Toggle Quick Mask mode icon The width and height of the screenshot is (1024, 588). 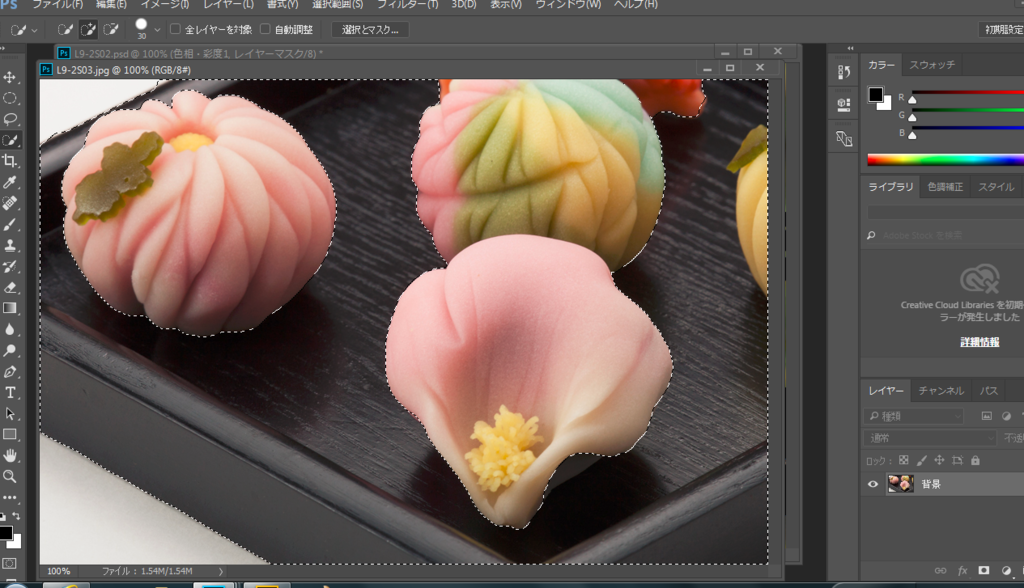click(x=10, y=563)
